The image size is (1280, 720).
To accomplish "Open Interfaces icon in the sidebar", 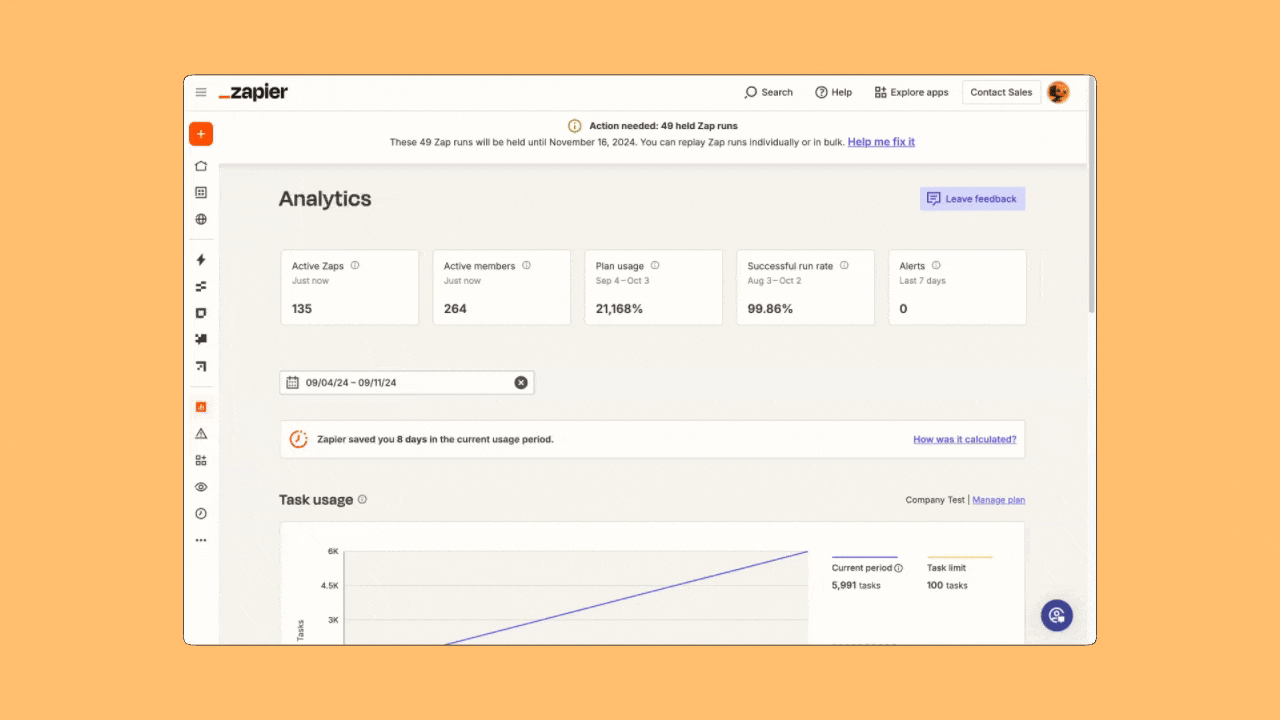I will coord(201,313).
